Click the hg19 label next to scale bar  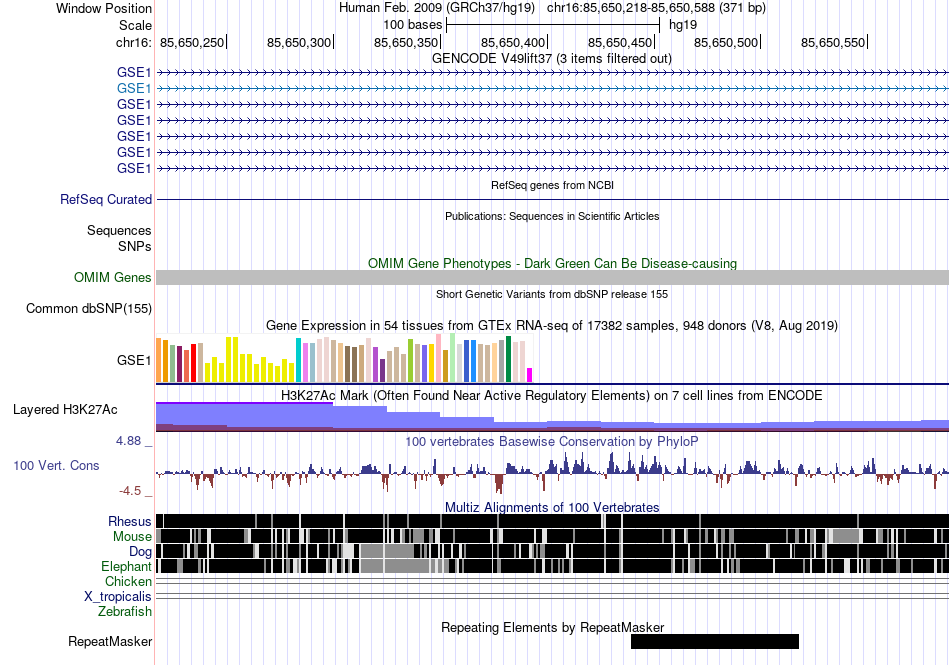pyautogui.click(x=683, y=25)
